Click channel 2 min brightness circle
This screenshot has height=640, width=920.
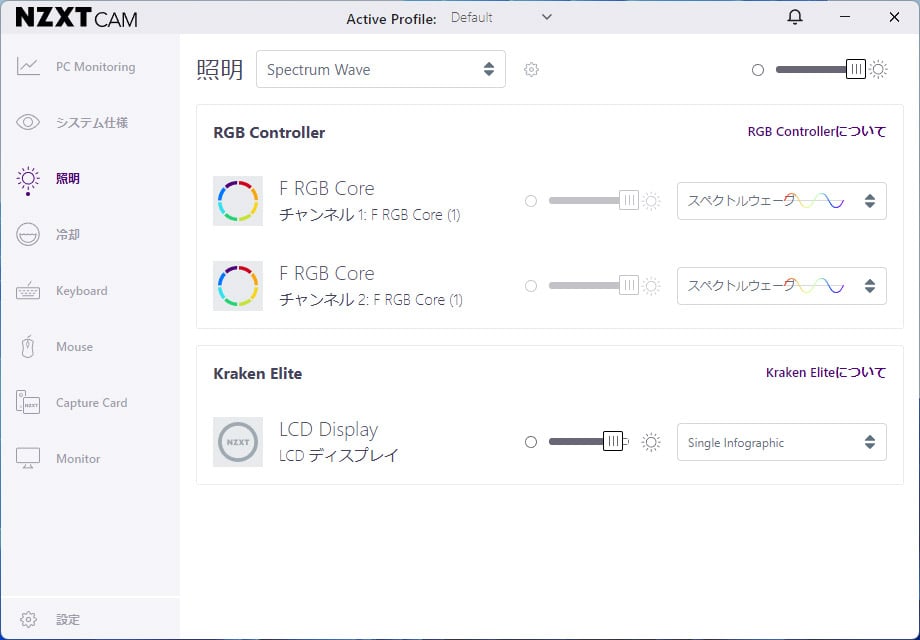pos(530,286)
